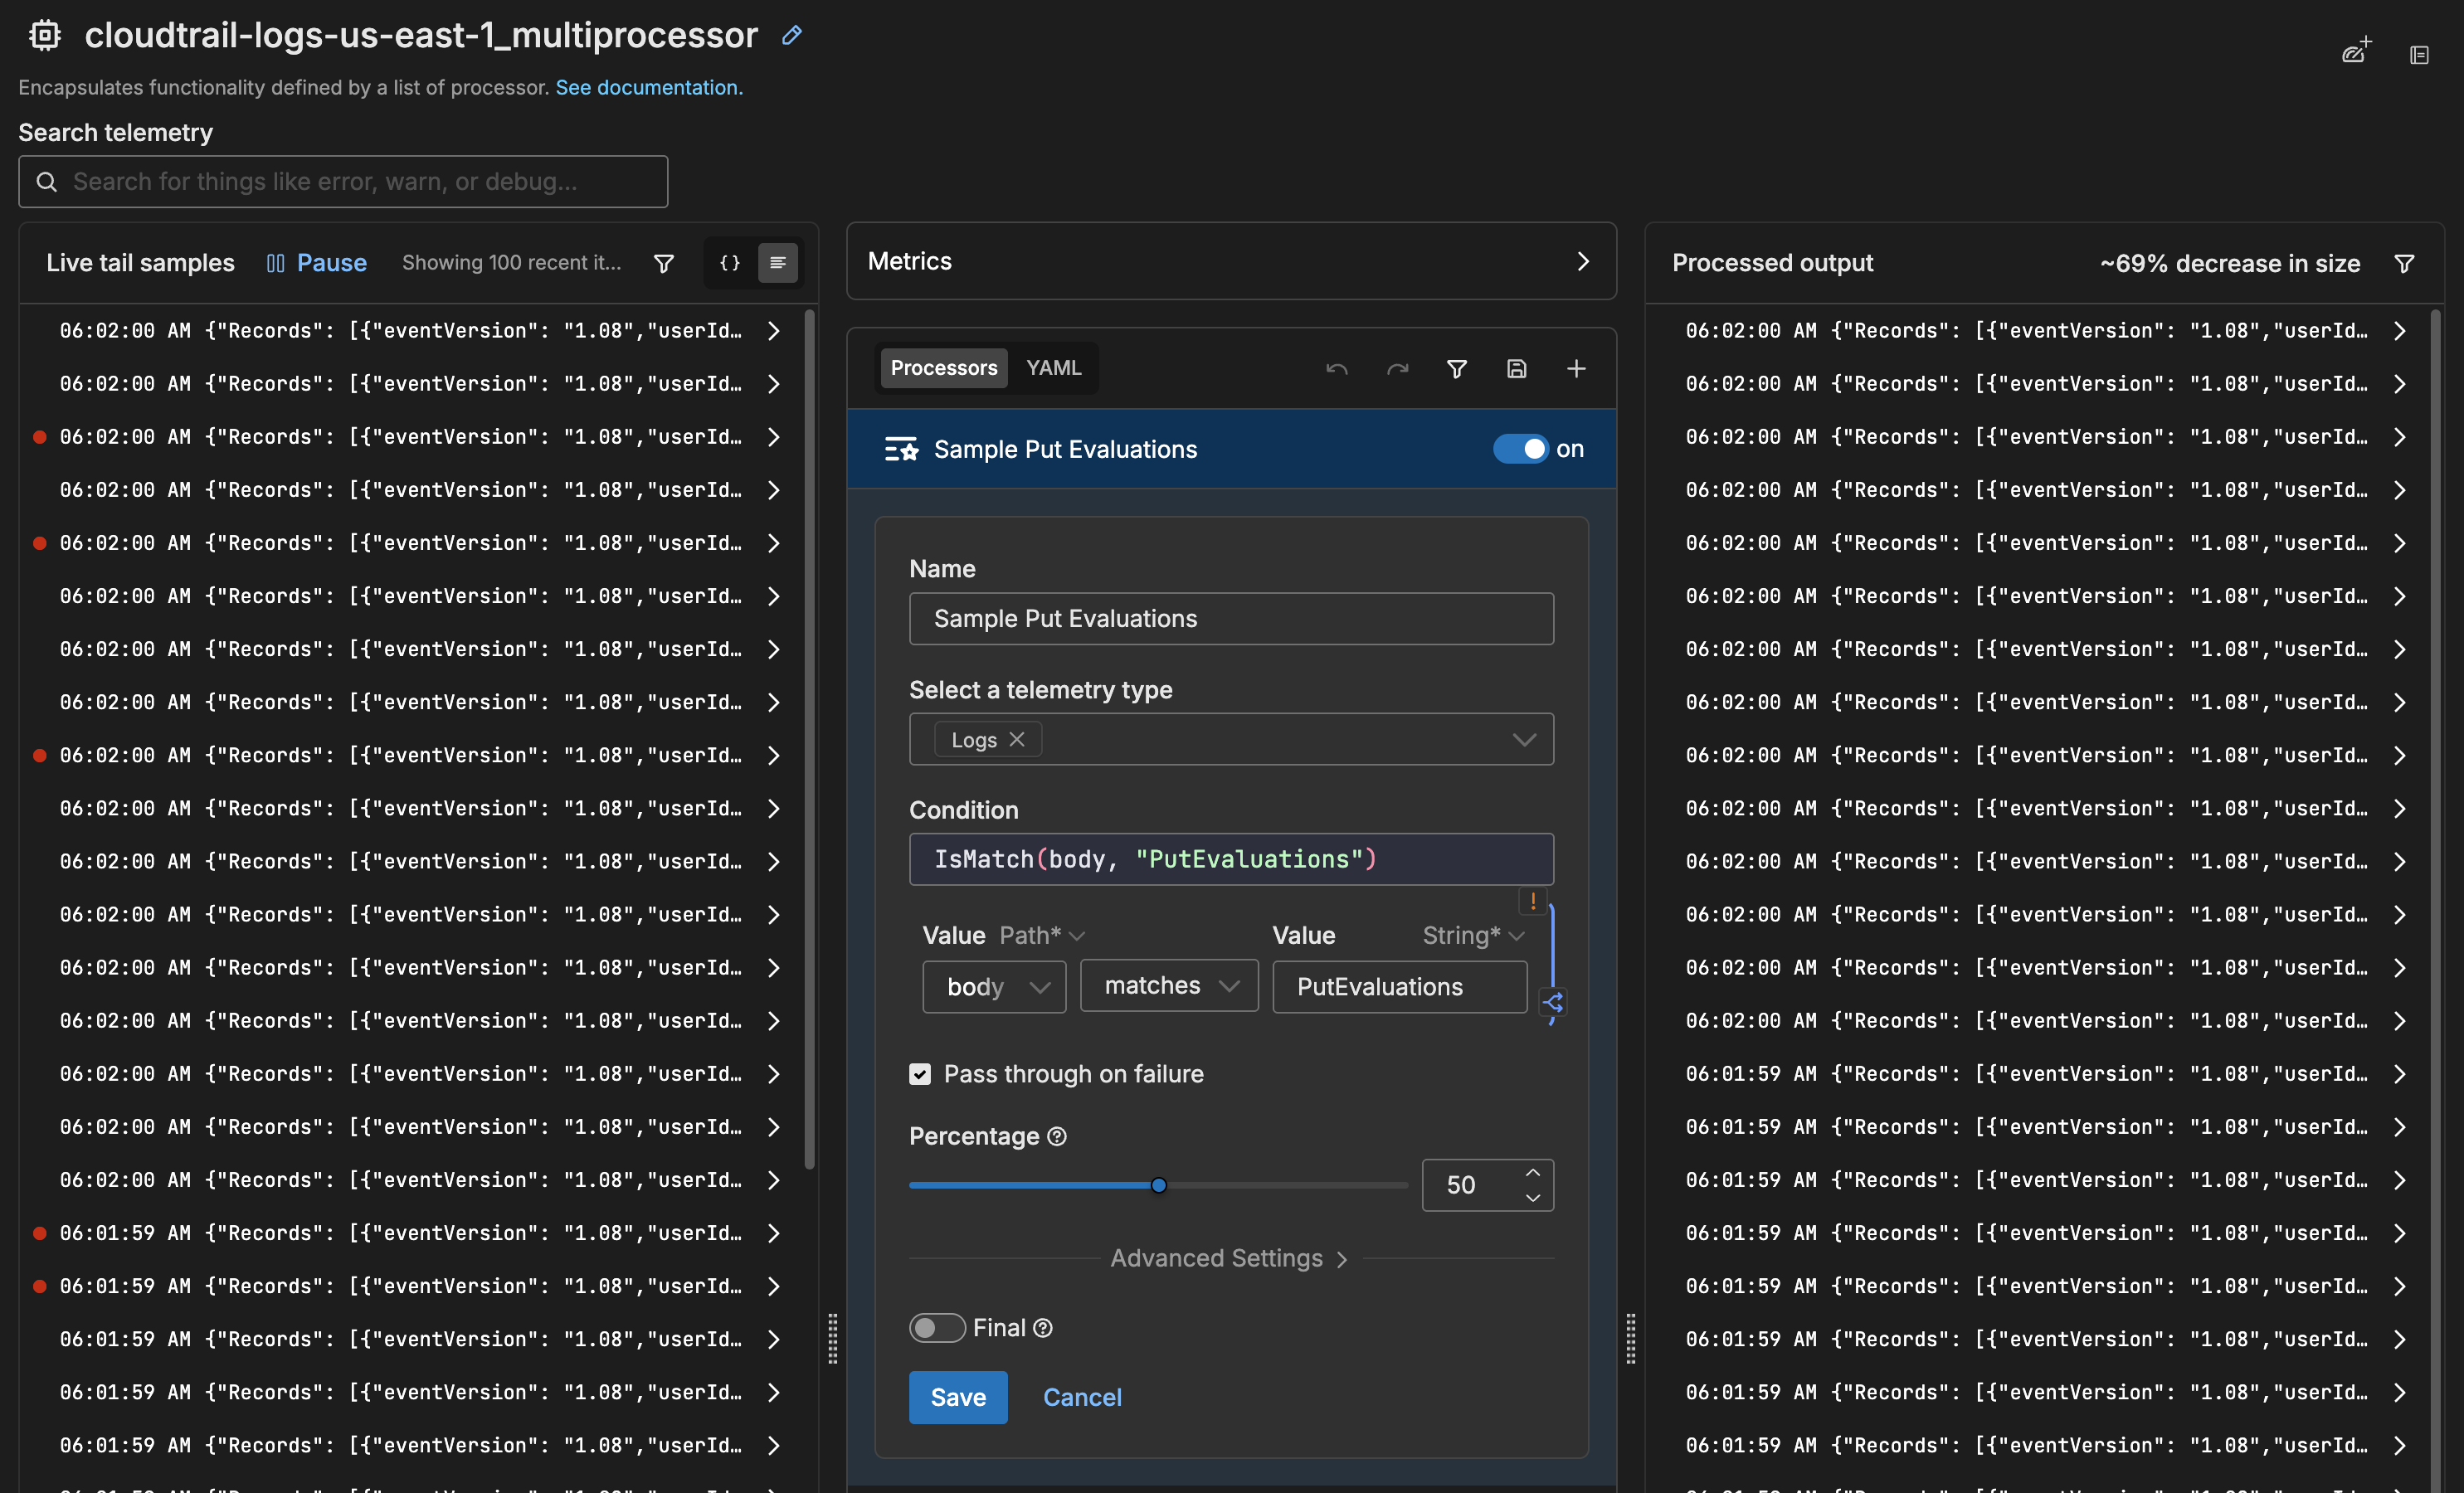Image resolution: width=2464 pixels, height=1493 pixels.
Task: Uncheck Pass through on failure
Action: [919, 1074]
